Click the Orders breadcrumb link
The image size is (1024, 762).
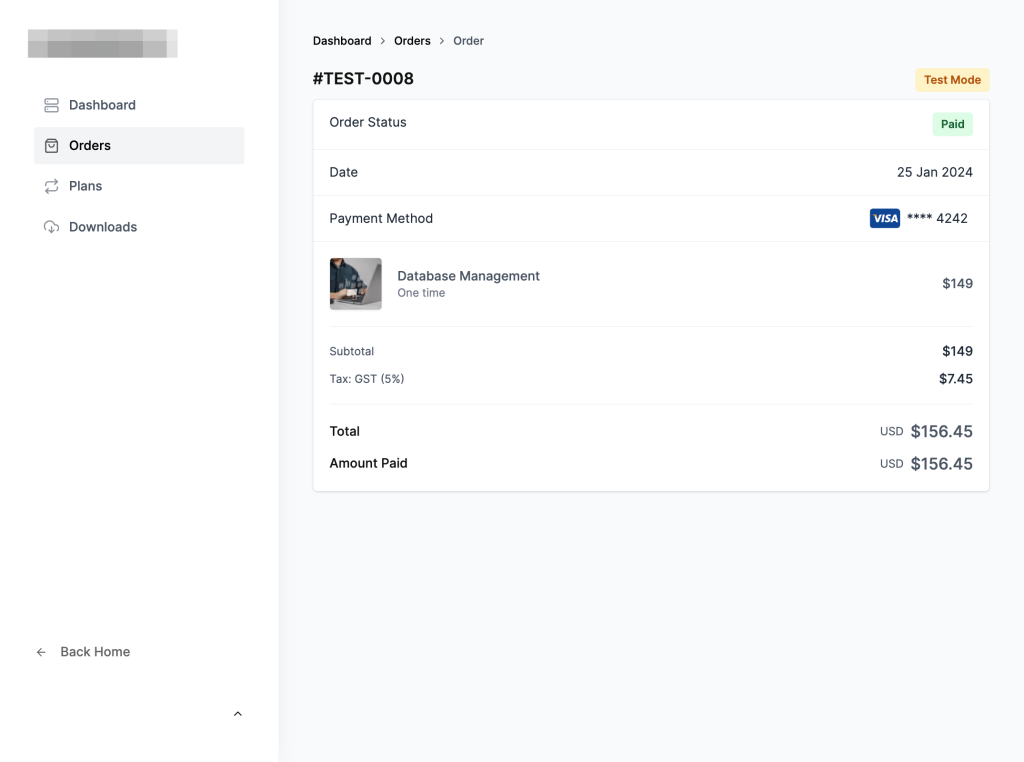pos(412,40)
